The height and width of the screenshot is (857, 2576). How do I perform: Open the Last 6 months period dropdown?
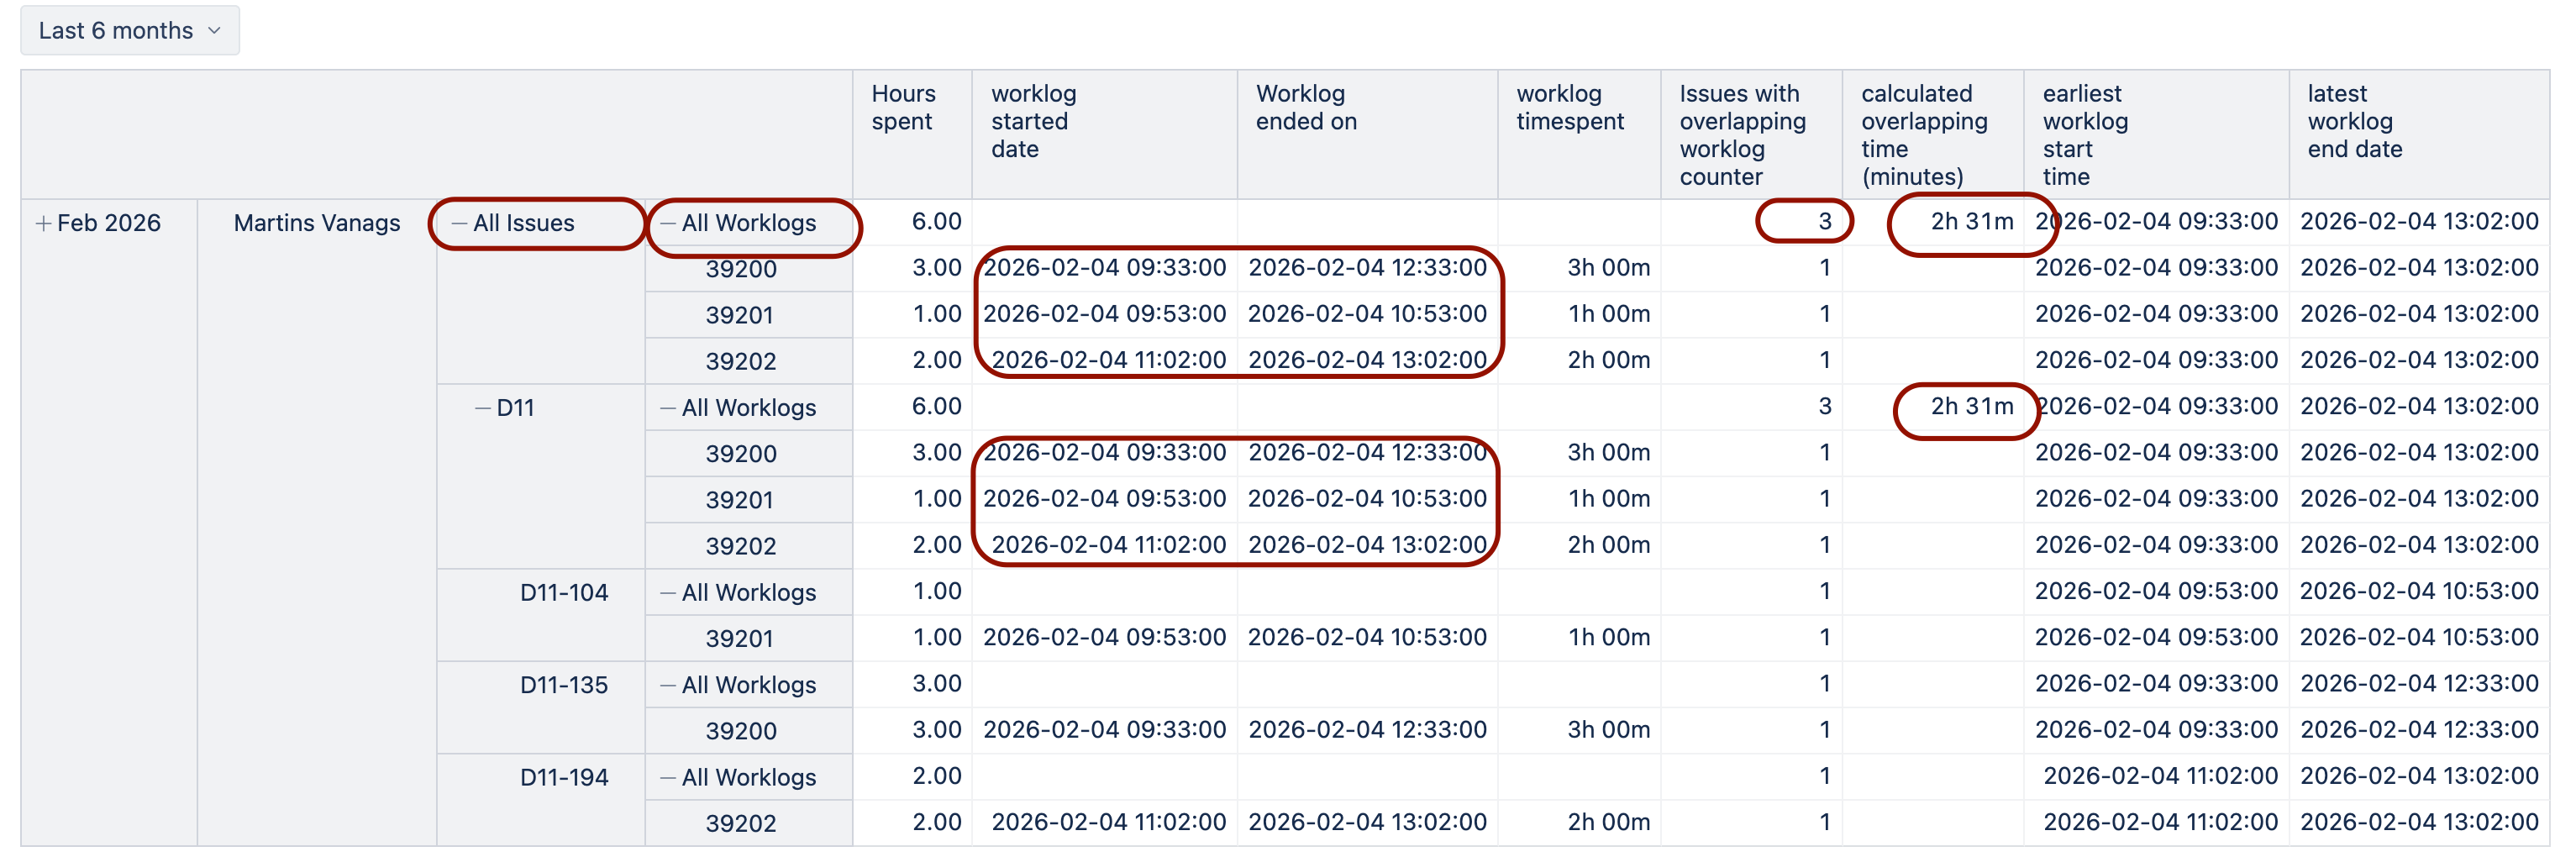coord(129,30)
